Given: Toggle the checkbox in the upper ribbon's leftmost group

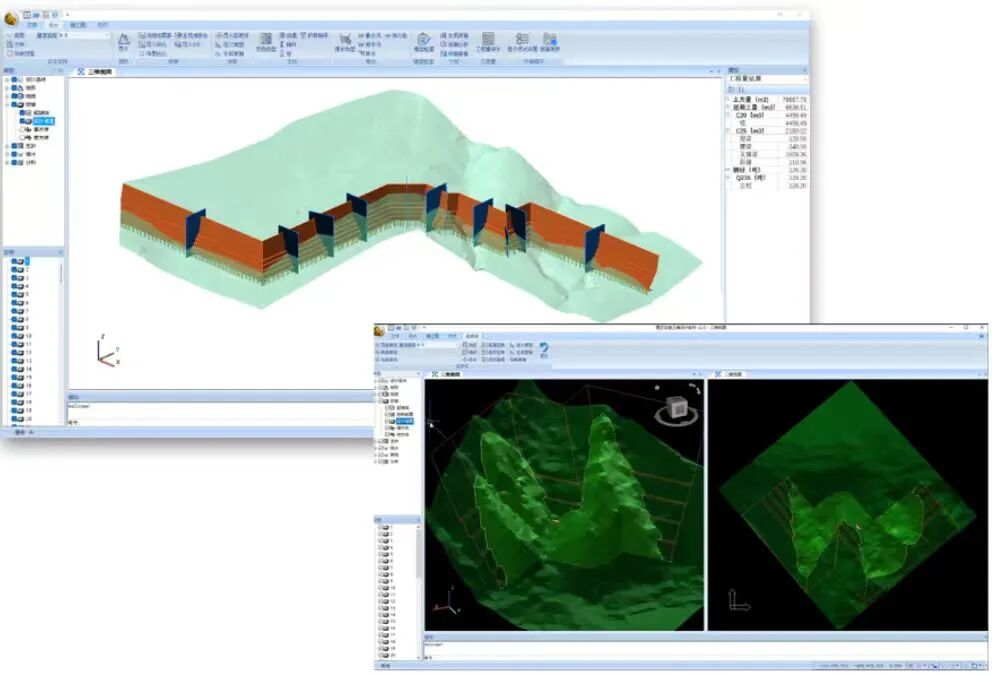Looking at the screenshot, I should [9, 54].
